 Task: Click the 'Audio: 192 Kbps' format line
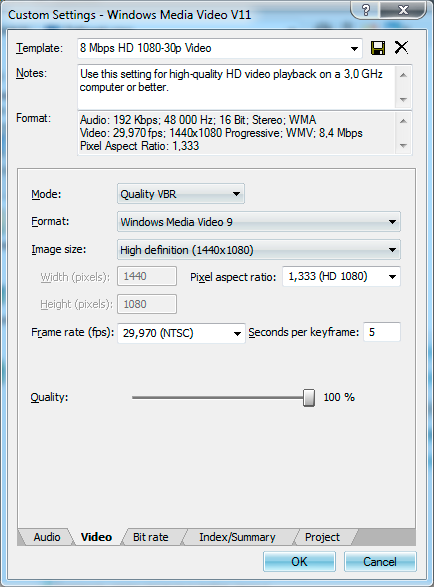198,120
